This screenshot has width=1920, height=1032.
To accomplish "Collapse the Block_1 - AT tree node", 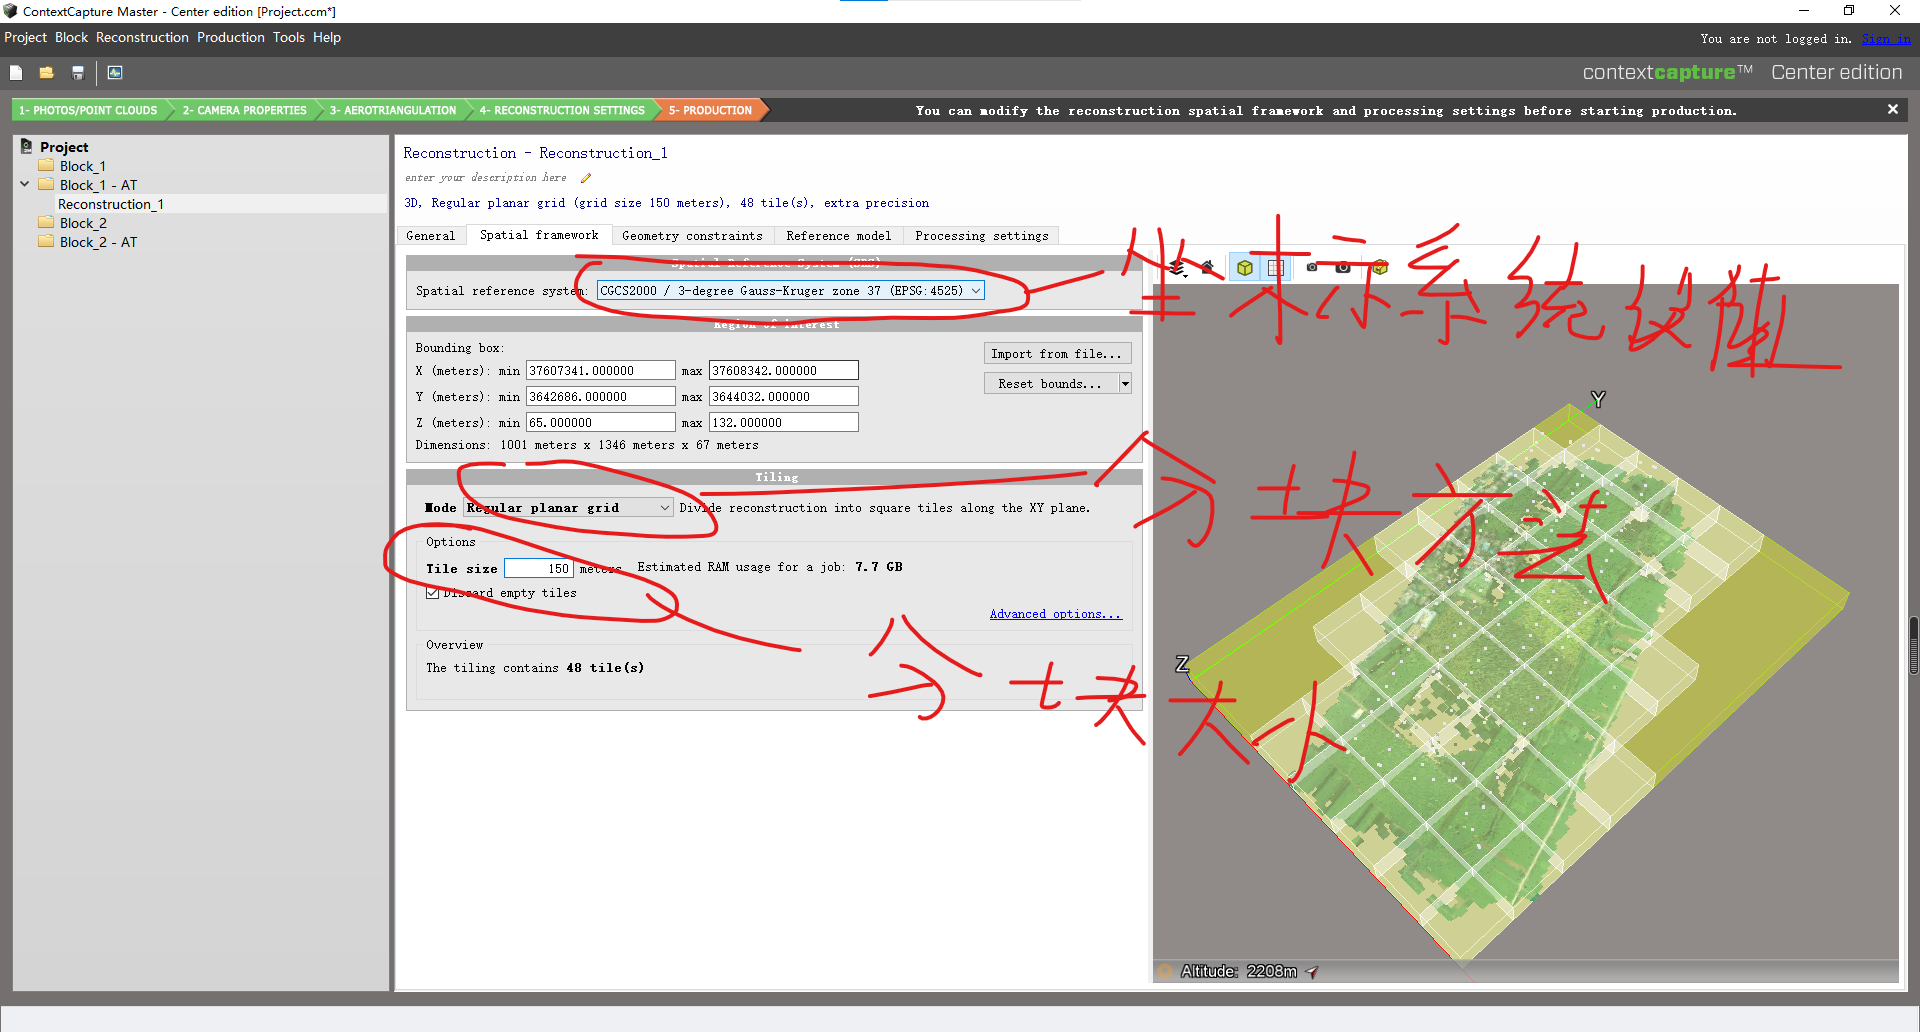I will click(24, 184).
